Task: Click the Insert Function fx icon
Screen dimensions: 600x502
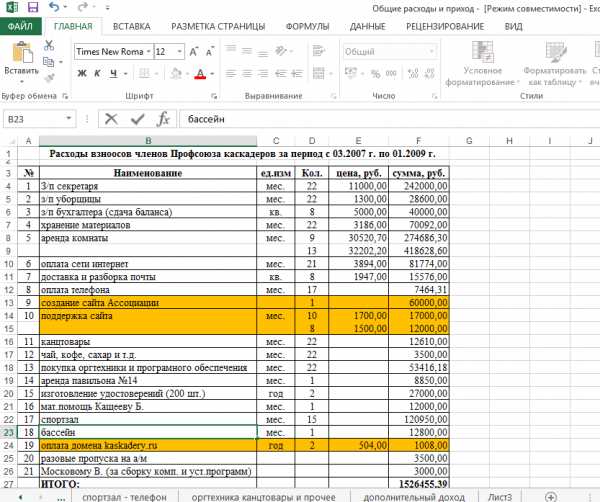Action: point(163,118)
